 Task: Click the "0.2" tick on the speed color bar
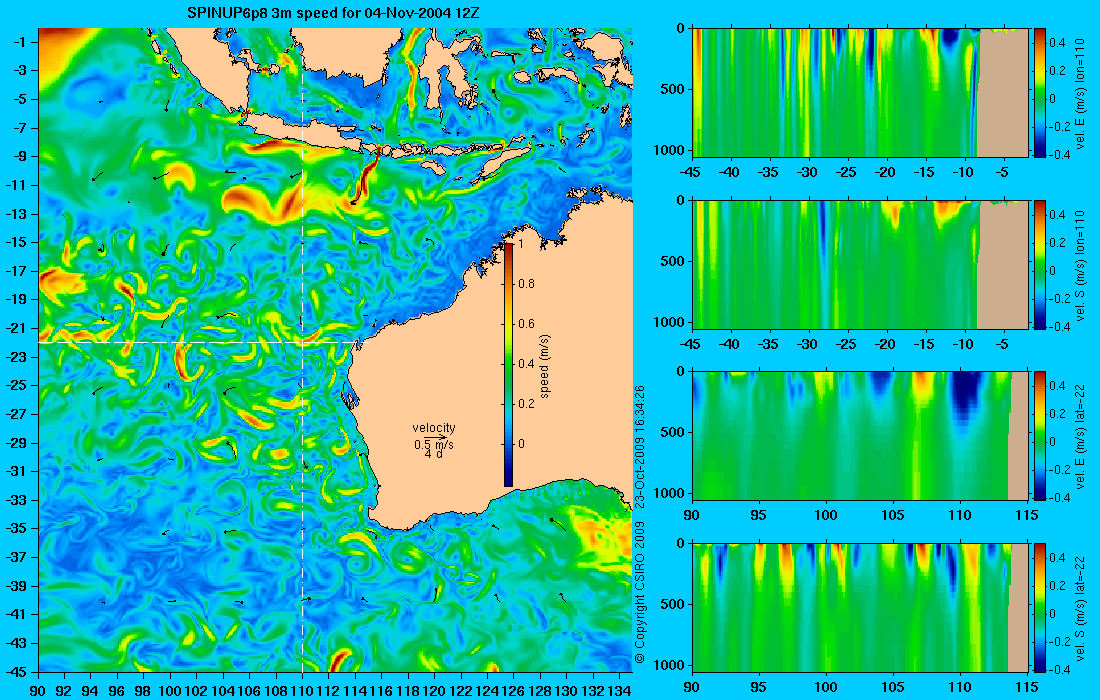526,404
